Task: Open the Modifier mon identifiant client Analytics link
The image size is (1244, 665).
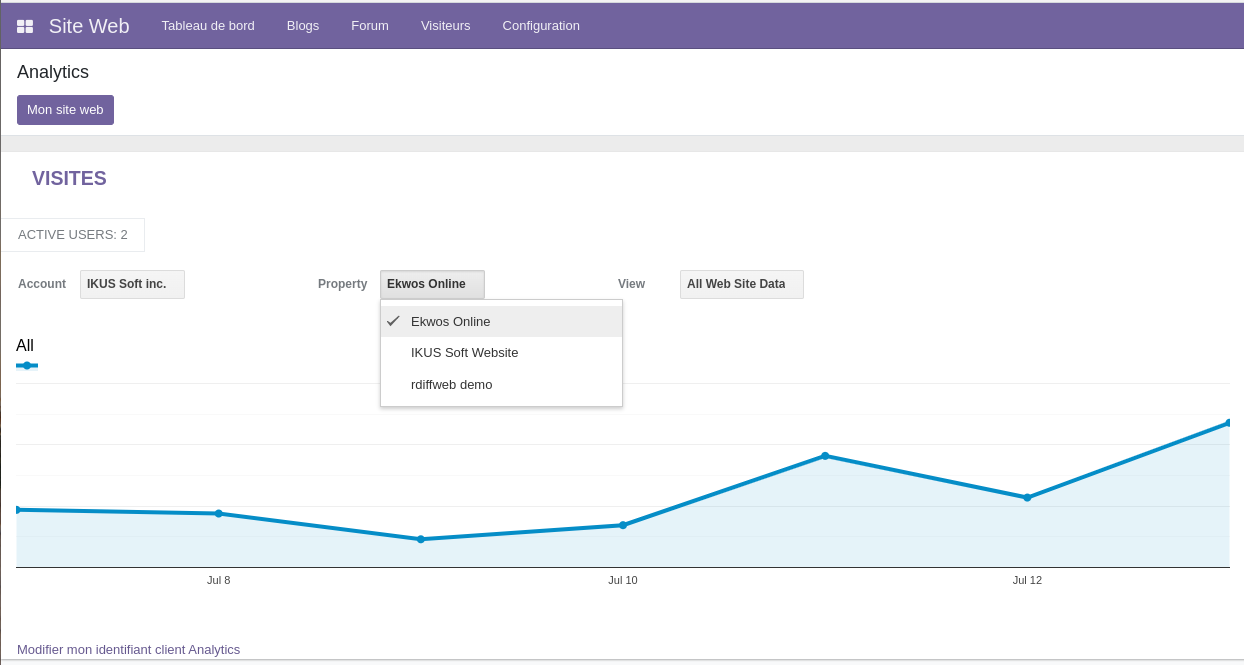Action: pyautogui.click(x=128, y=649)
